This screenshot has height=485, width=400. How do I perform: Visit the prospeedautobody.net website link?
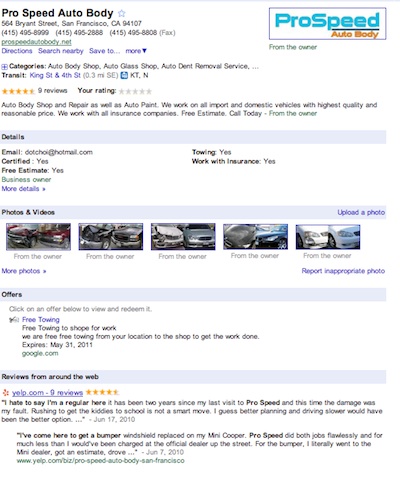[36, 42]
